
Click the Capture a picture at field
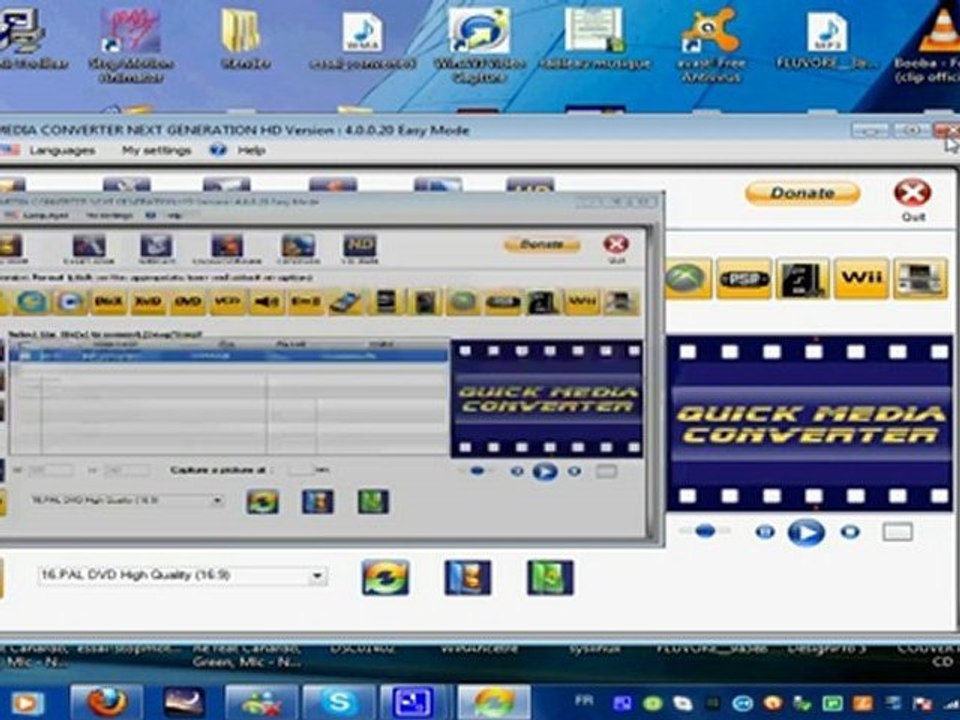(301, 470)
